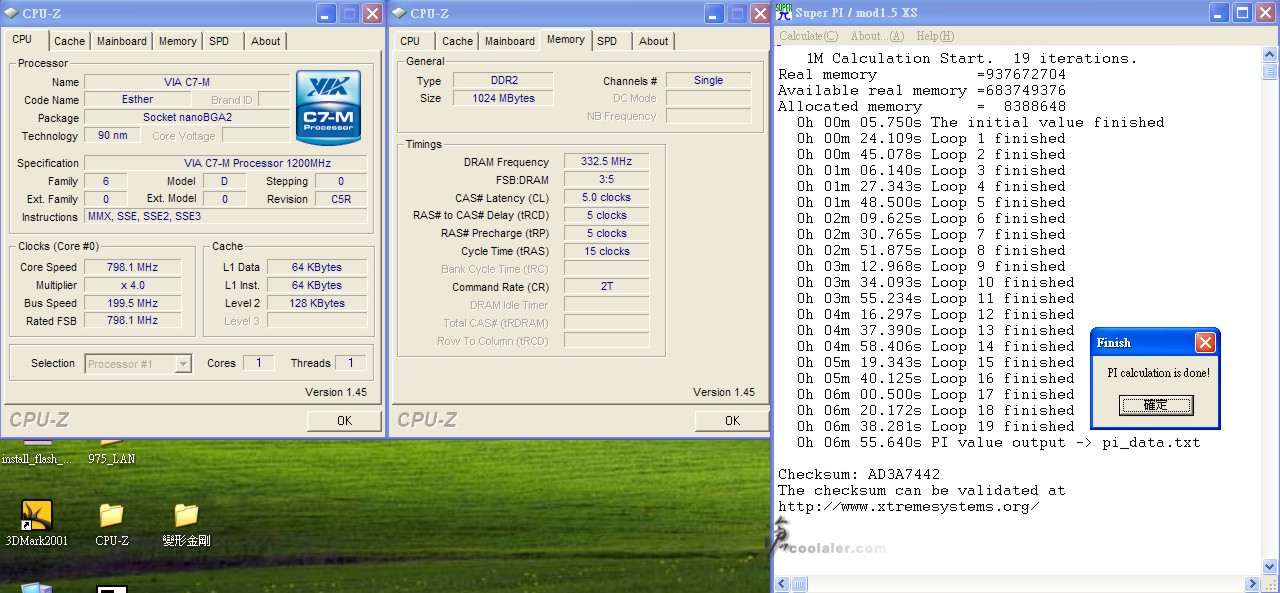The width and height of the screenshot is (1280, 593).
Task: Click the Core Speed value 798.1 MHz
Action: 133,267
